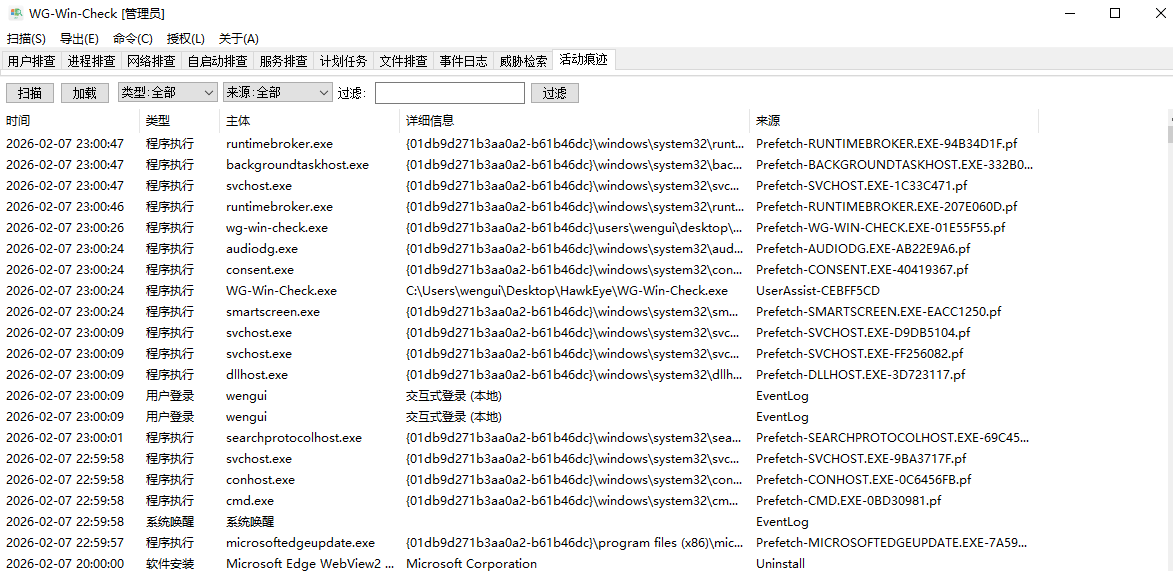The width and height of the screenshot is (1173, 571).
Task: Switch to the 威胁检索 tab
Action: pyautogui.click(x=523, y=61)
